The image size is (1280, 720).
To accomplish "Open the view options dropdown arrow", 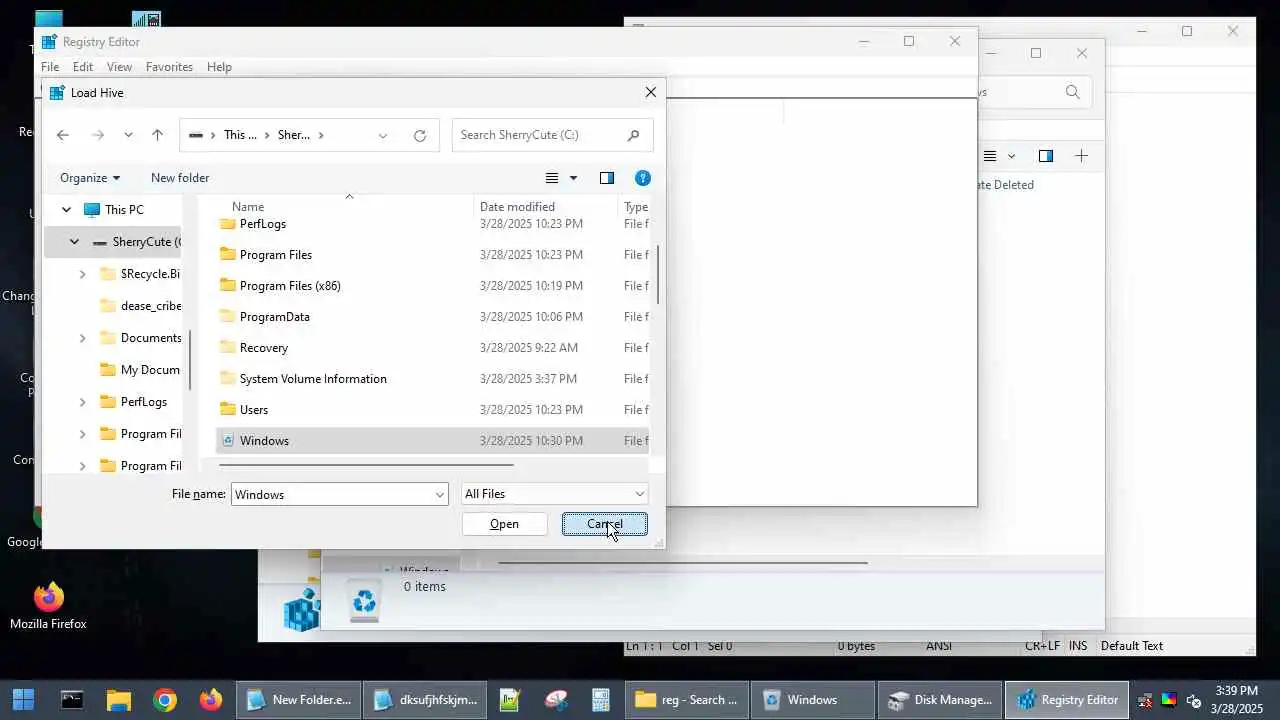I will click(573, 178).
